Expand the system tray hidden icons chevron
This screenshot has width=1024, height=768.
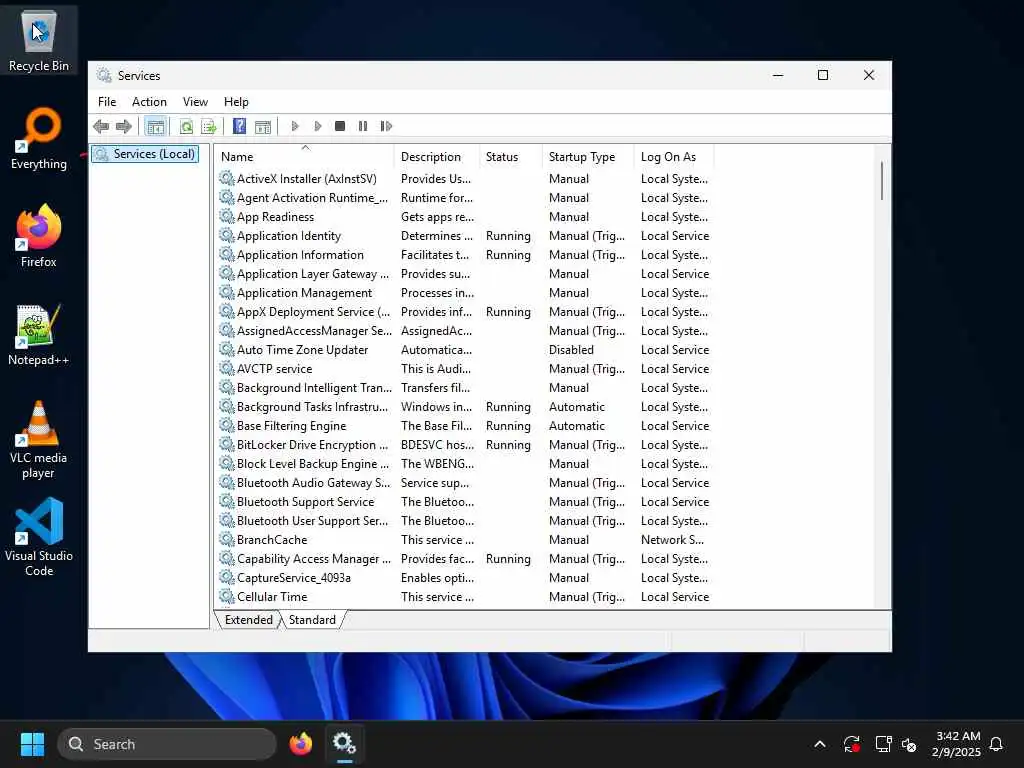tap(820, 744)
